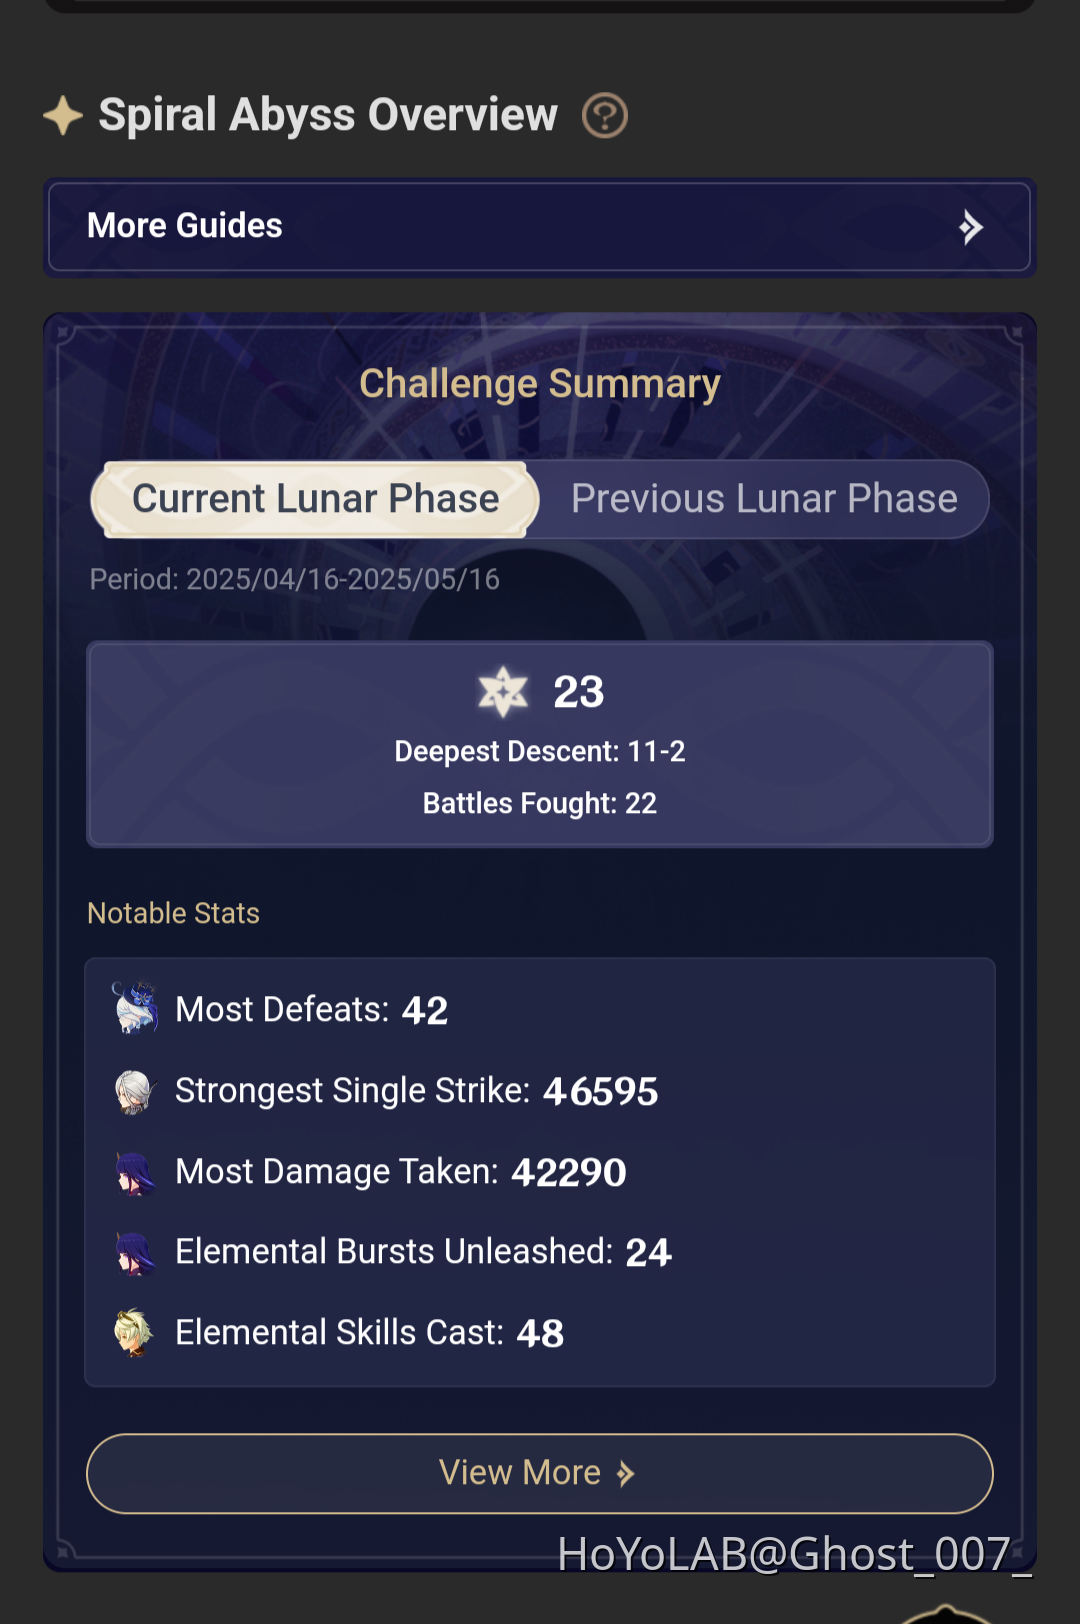
Task: Click the Strongest Single Strike character portrait
Action: (x=137, y=1090)
